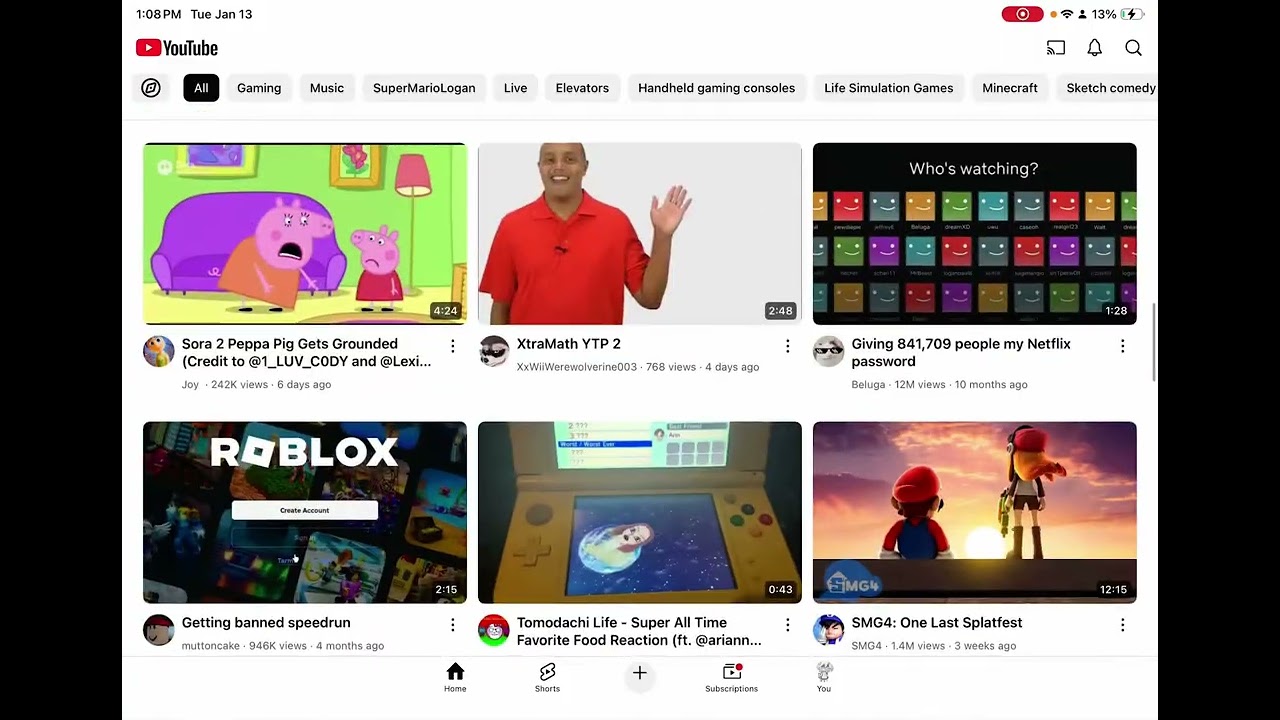1280x720 pixels.
Task: Open more options for XtraMath YTP 2
Action: point(787,346)
